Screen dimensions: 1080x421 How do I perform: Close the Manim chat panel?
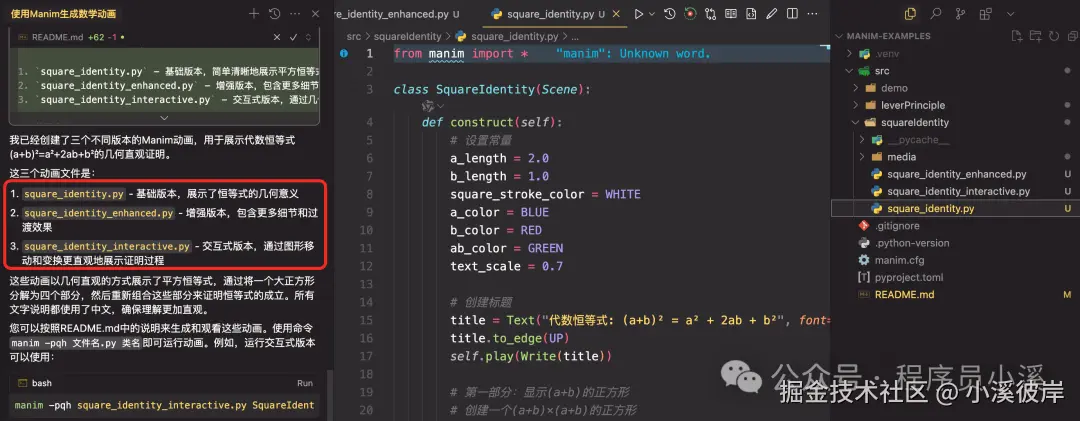point(315,13)
